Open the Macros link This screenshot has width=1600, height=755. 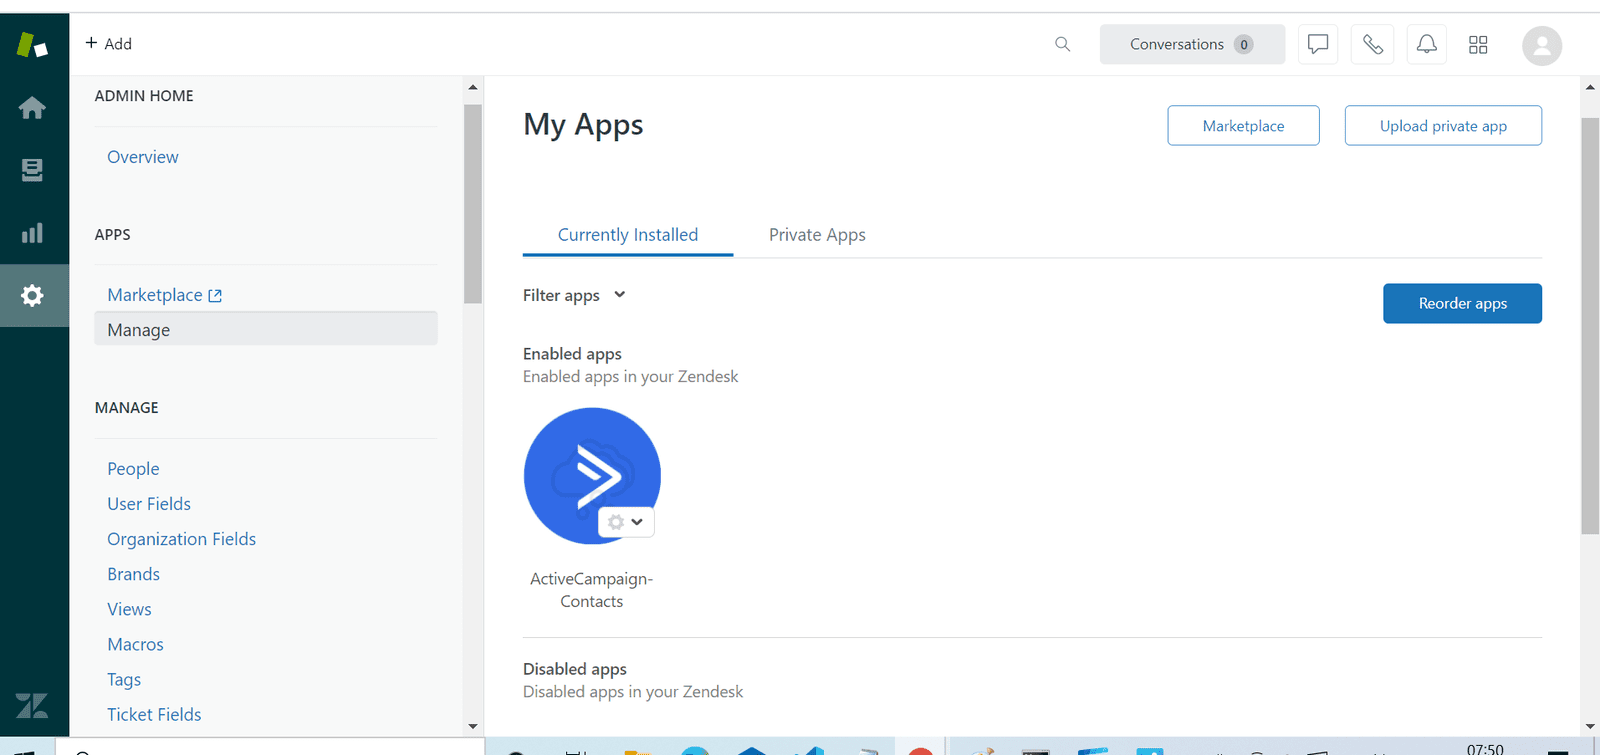point(135,645)
